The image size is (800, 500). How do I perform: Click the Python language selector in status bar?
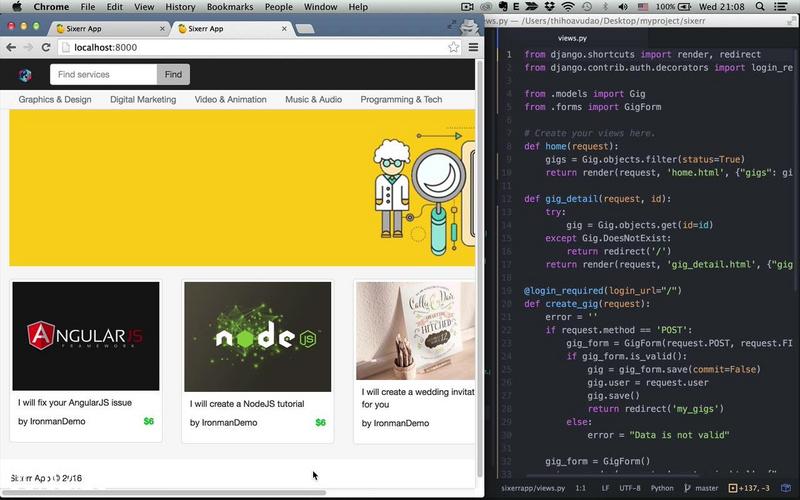point(662,488)
